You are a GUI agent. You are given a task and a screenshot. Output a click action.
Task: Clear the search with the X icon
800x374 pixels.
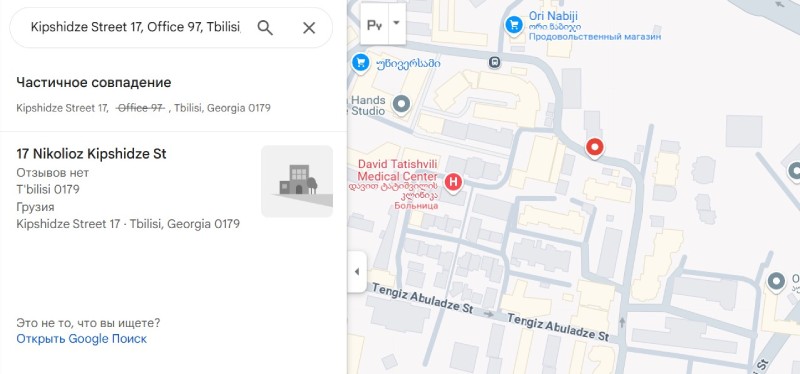tap(309, 28)
